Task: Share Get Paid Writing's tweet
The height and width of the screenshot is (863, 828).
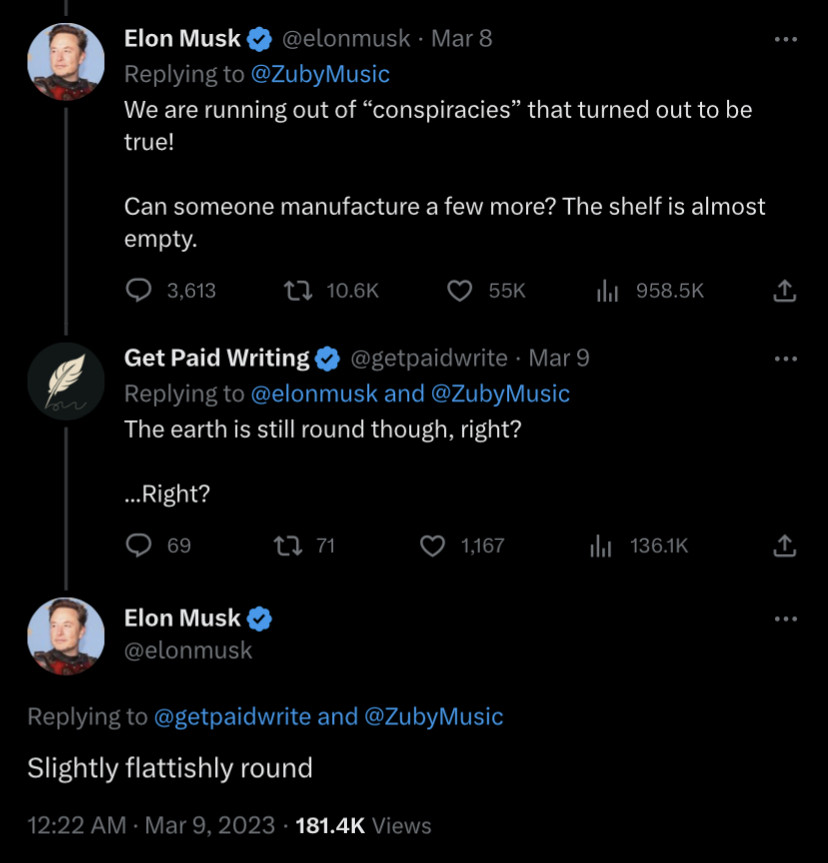Action: click(x=785, y=546)
